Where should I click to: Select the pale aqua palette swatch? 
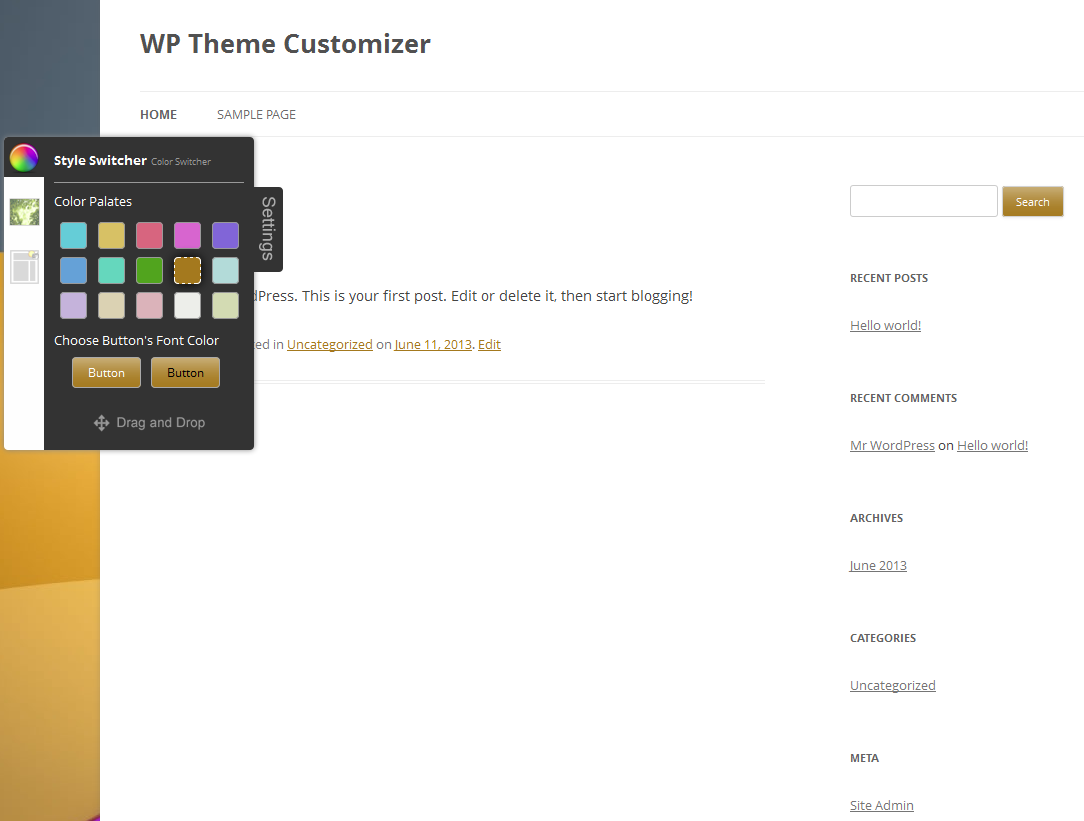point(225,270)
